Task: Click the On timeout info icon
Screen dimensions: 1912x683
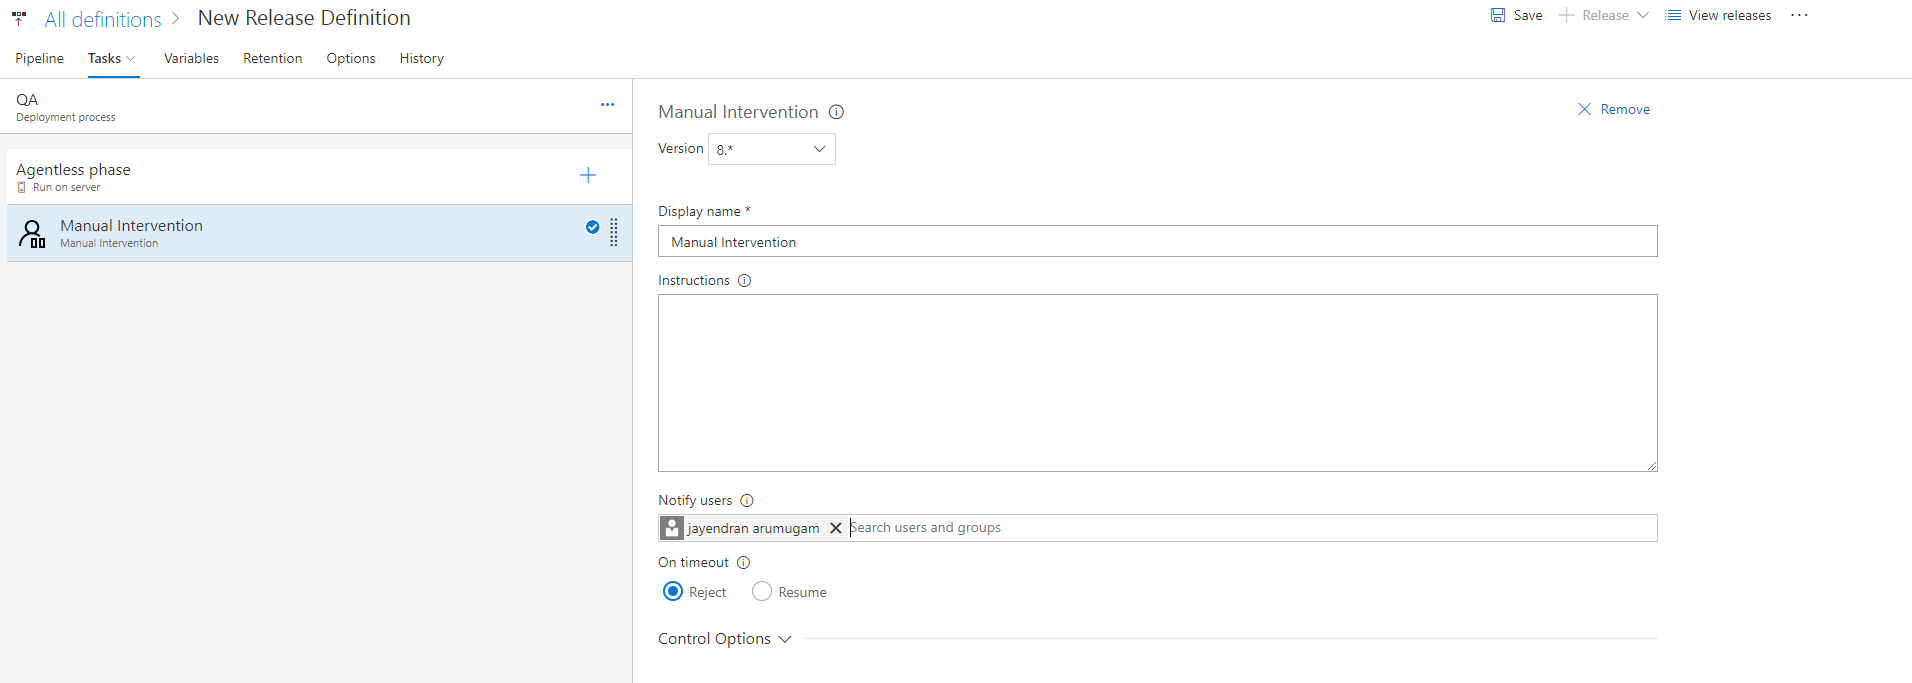Action: (x=743, y=563)
